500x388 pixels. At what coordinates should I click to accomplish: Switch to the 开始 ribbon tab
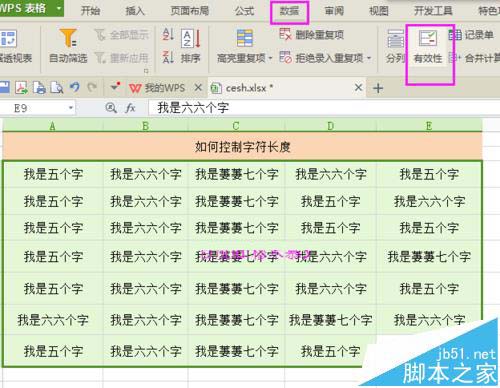90,11
